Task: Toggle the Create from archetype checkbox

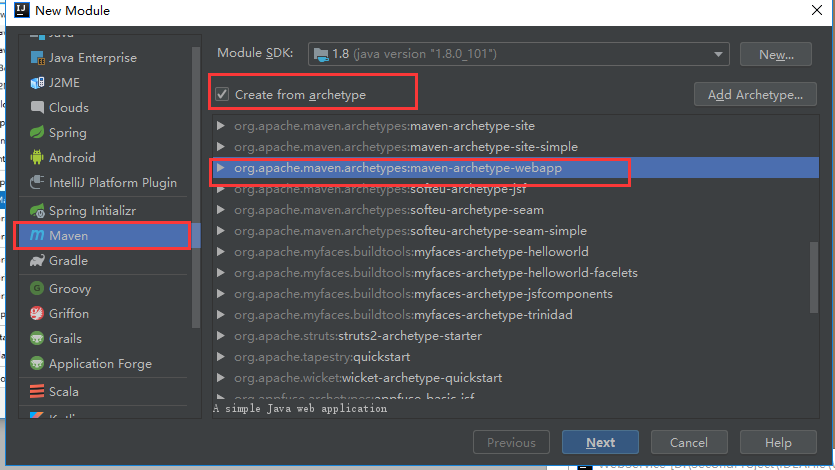Action: pos(222,94)
